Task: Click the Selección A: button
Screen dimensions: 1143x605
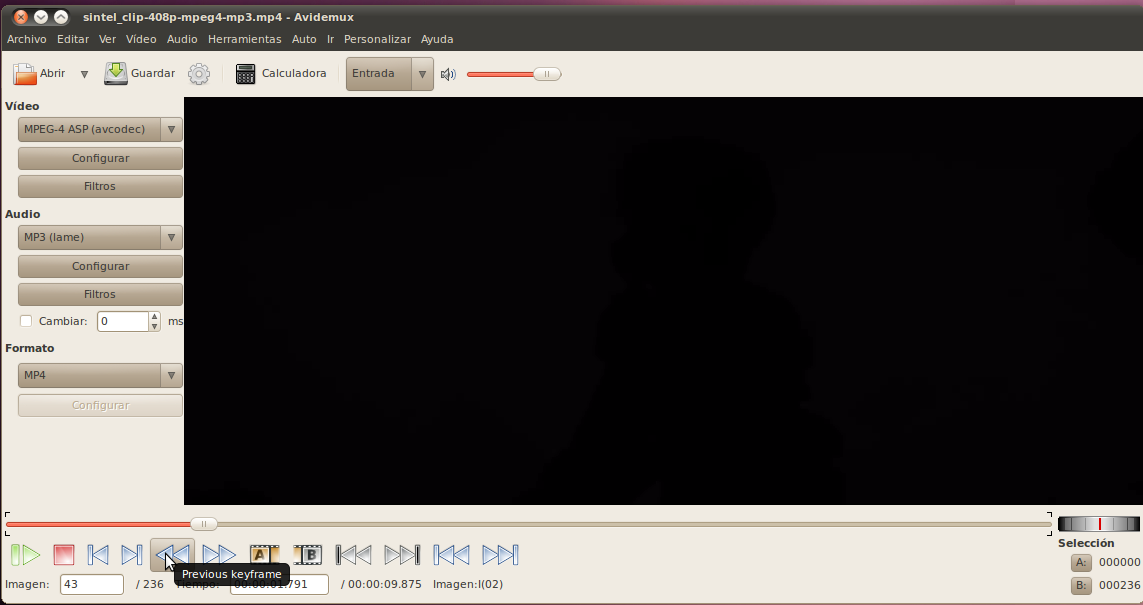Action: coord(1081,562)
